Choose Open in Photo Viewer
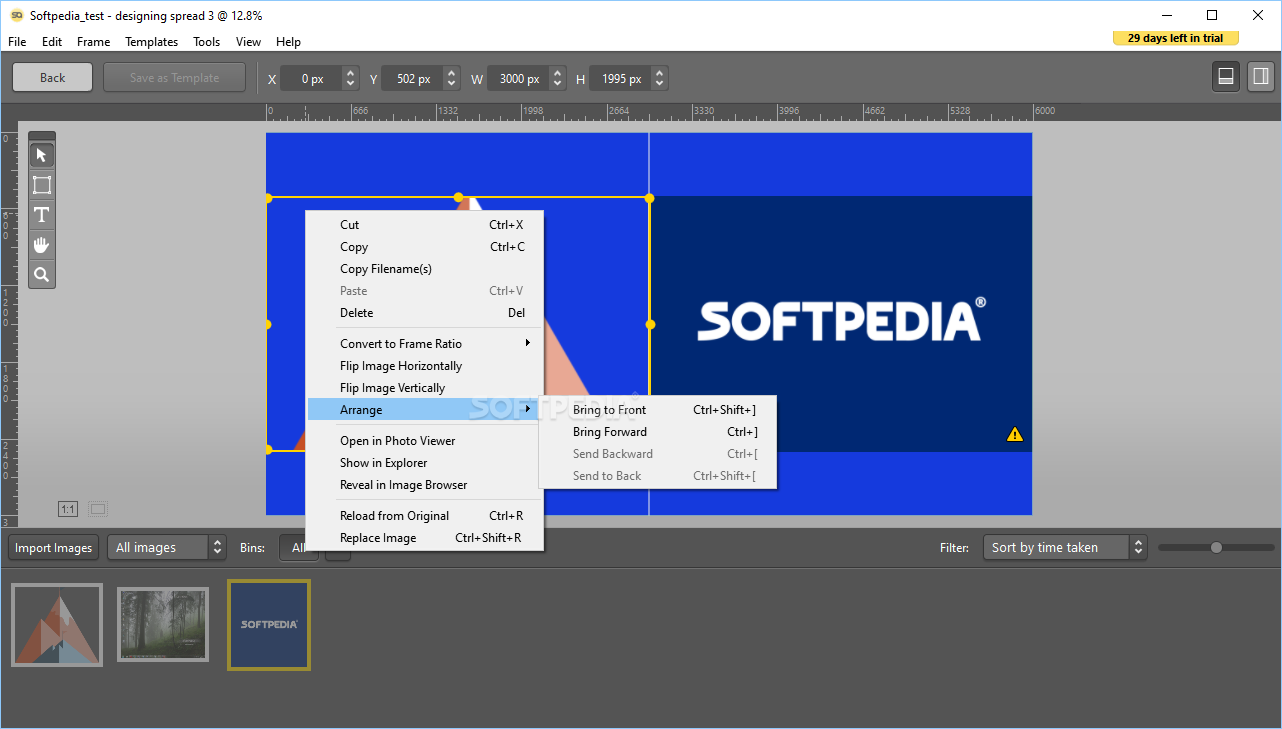This screenshot has height=729, width=1282. pyautogui.click(x=425, y=441)
